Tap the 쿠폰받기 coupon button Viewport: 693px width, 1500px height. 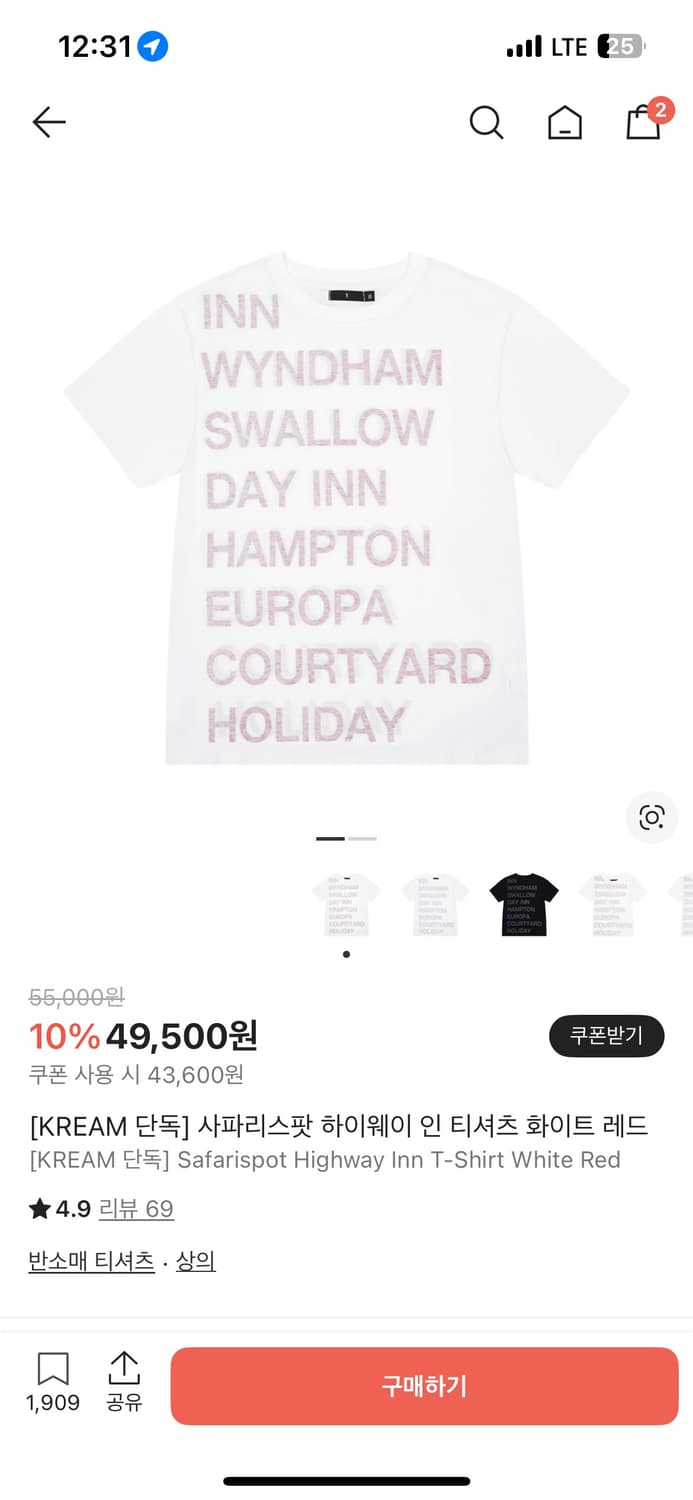606,1036
